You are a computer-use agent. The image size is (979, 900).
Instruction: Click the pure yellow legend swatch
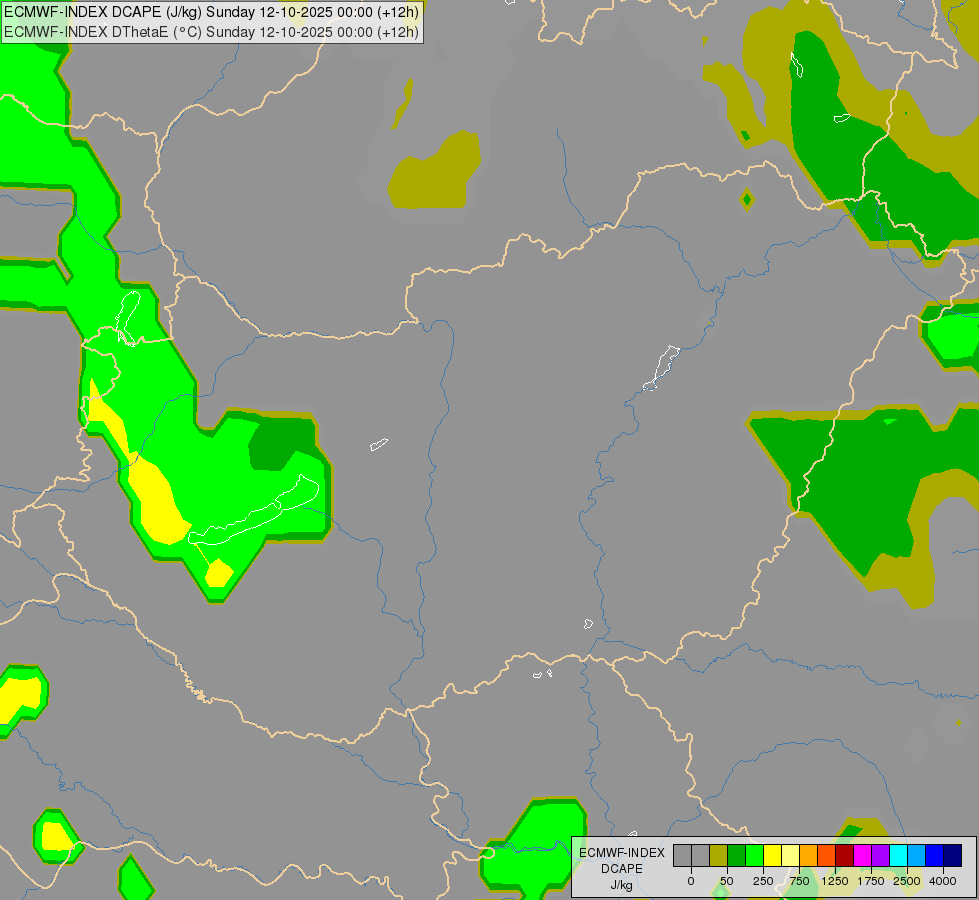(773, 856)
